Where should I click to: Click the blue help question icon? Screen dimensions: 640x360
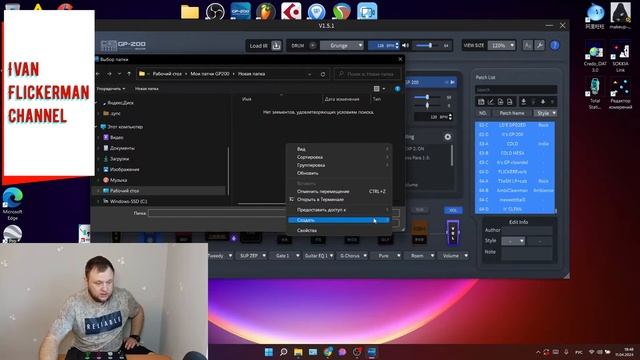[x=555, y=45]
